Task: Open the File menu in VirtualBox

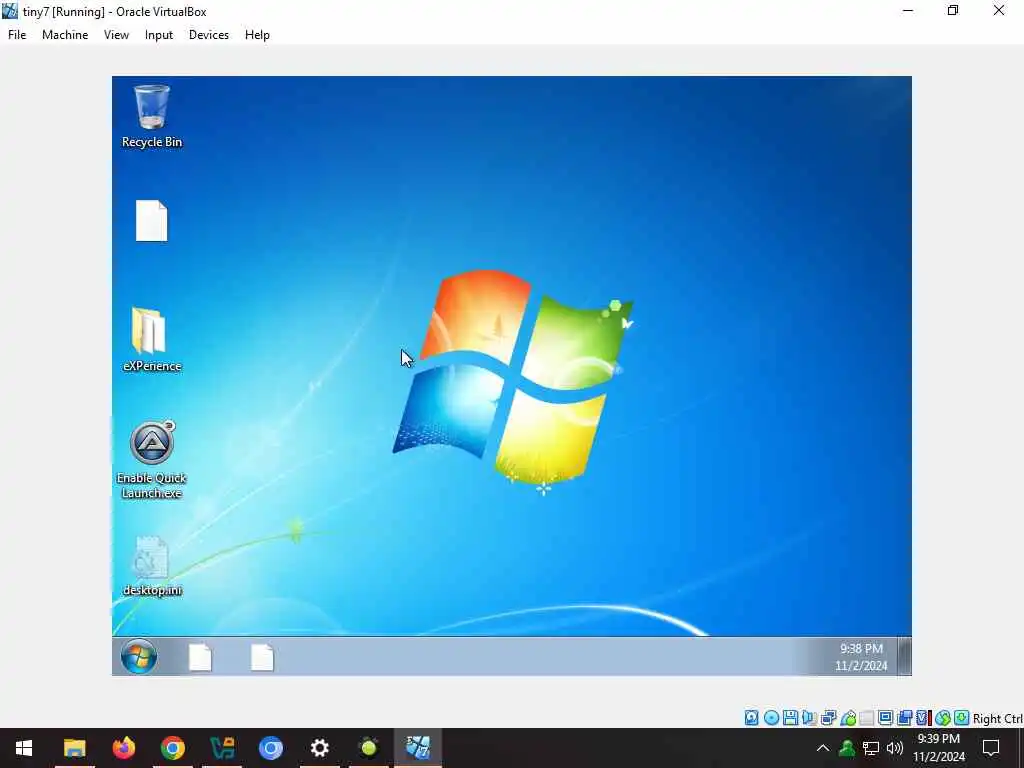Action: (x=17, y=35)
